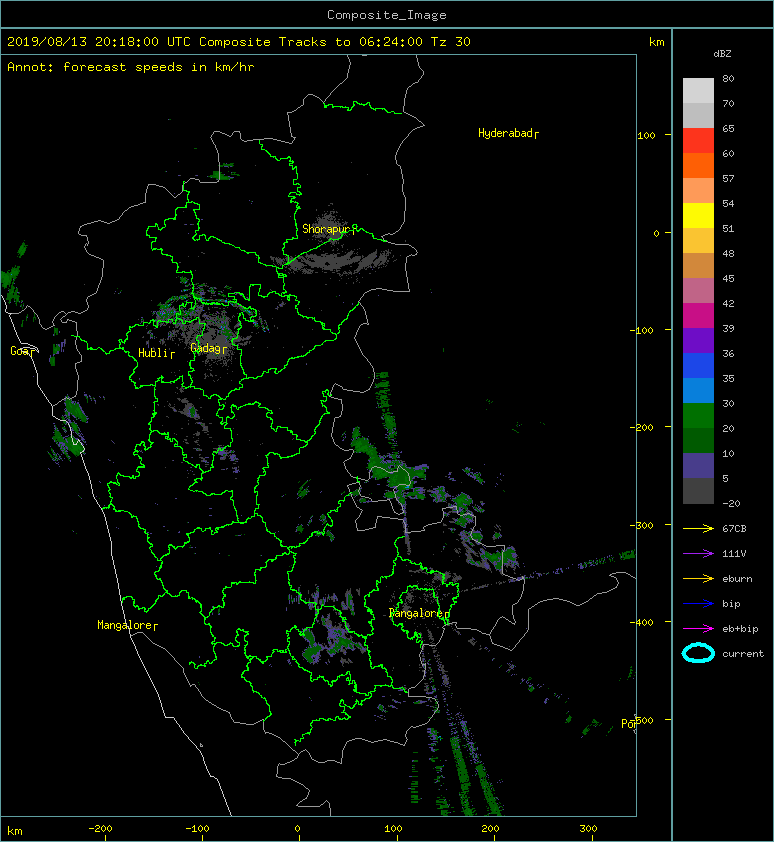The image size is (774, 842).
Task: Select the green 30 dBZ color swatch
Action: (698, 415)
